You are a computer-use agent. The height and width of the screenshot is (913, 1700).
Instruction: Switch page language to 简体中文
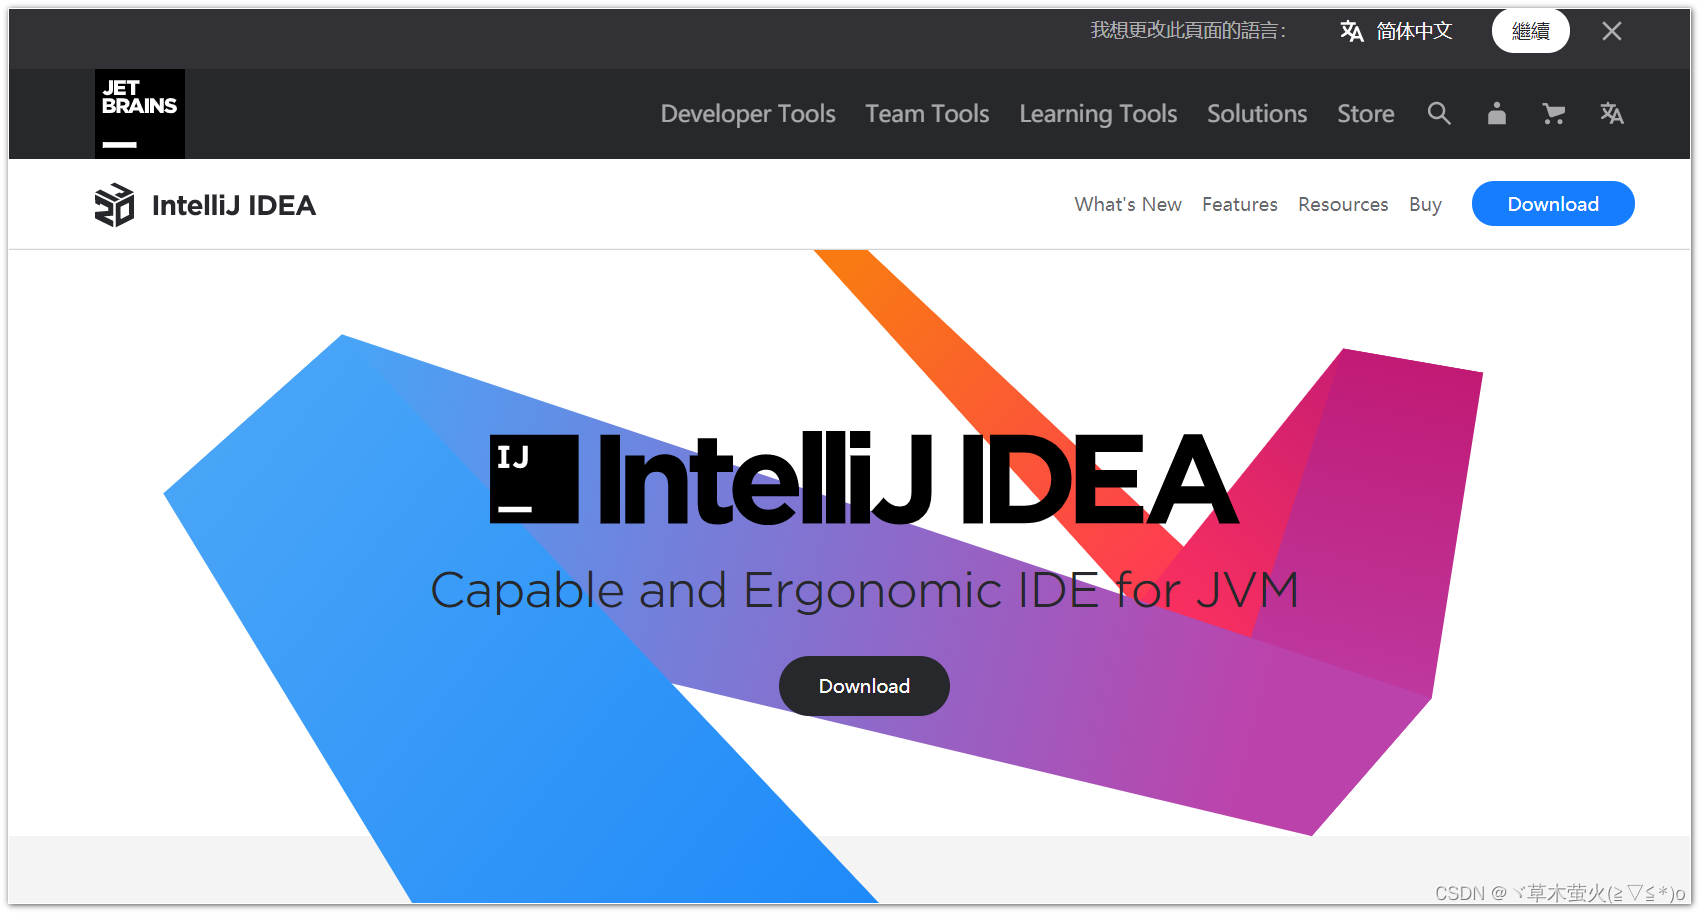[1414, 31]
